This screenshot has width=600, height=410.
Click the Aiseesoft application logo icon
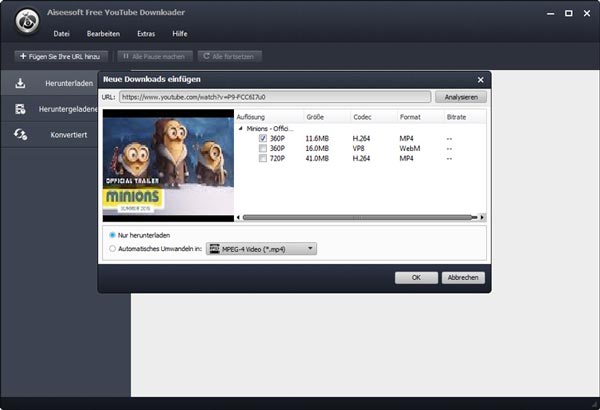point(27,21)
